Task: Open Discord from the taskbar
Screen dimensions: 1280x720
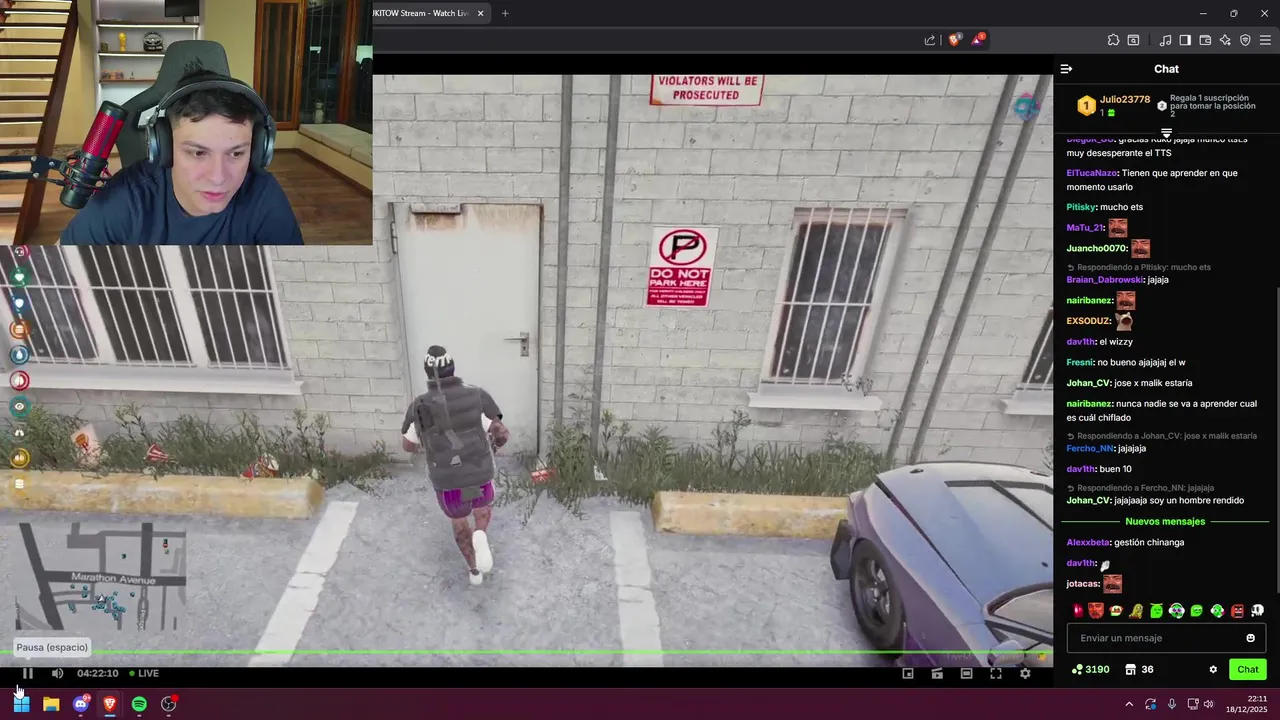Action: coord(81,704)
